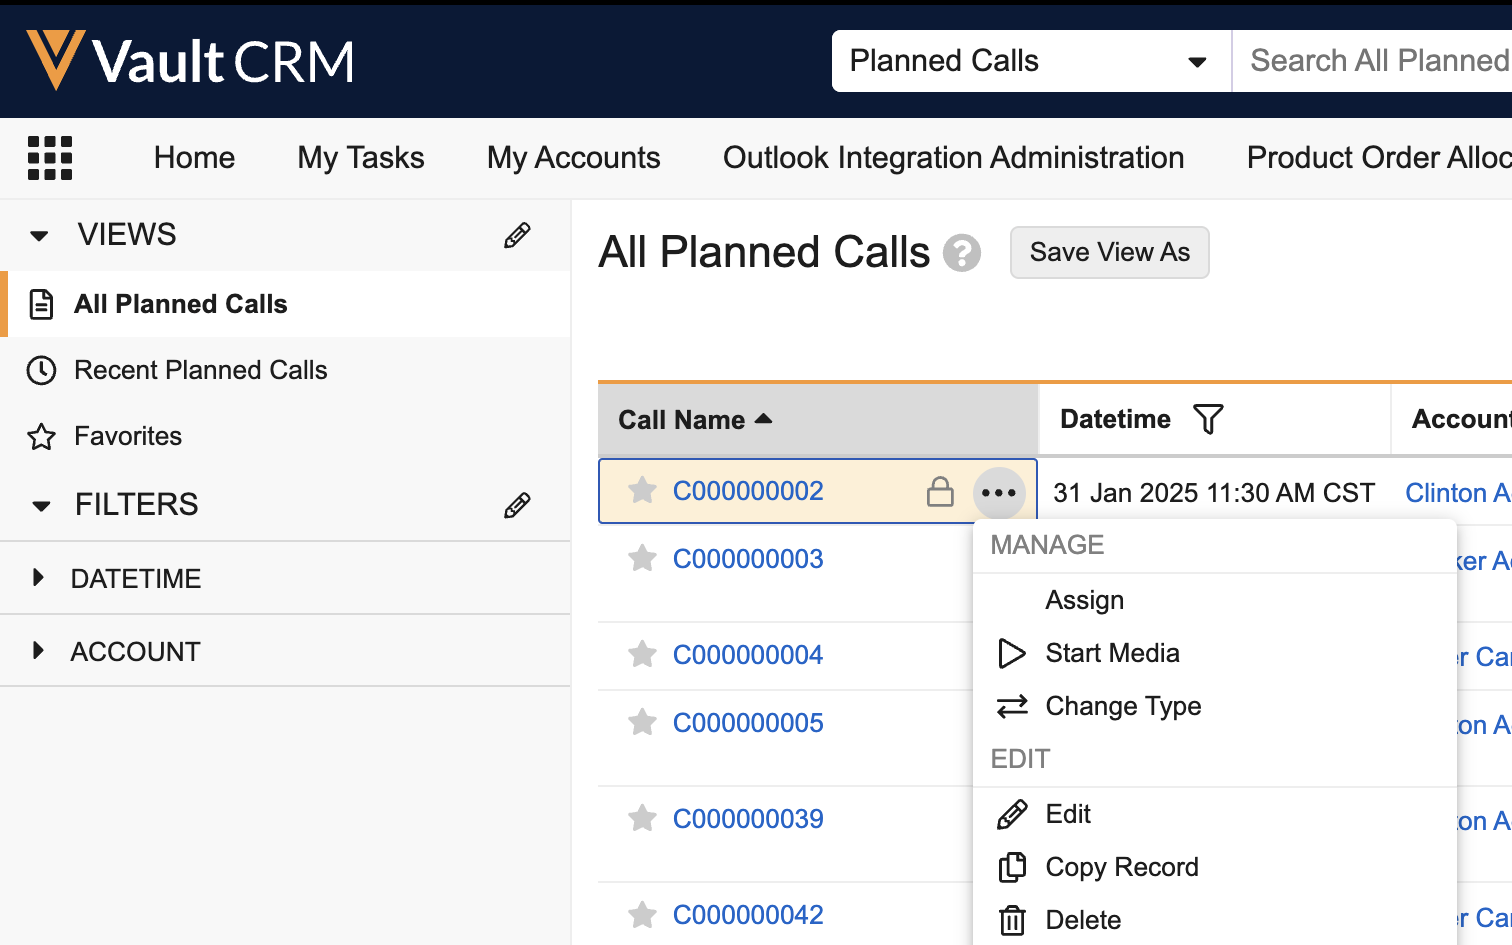Screen dimensions: 1512x945
Task: Star the C000000039 planned call
Action: click(x=642, y=819)
